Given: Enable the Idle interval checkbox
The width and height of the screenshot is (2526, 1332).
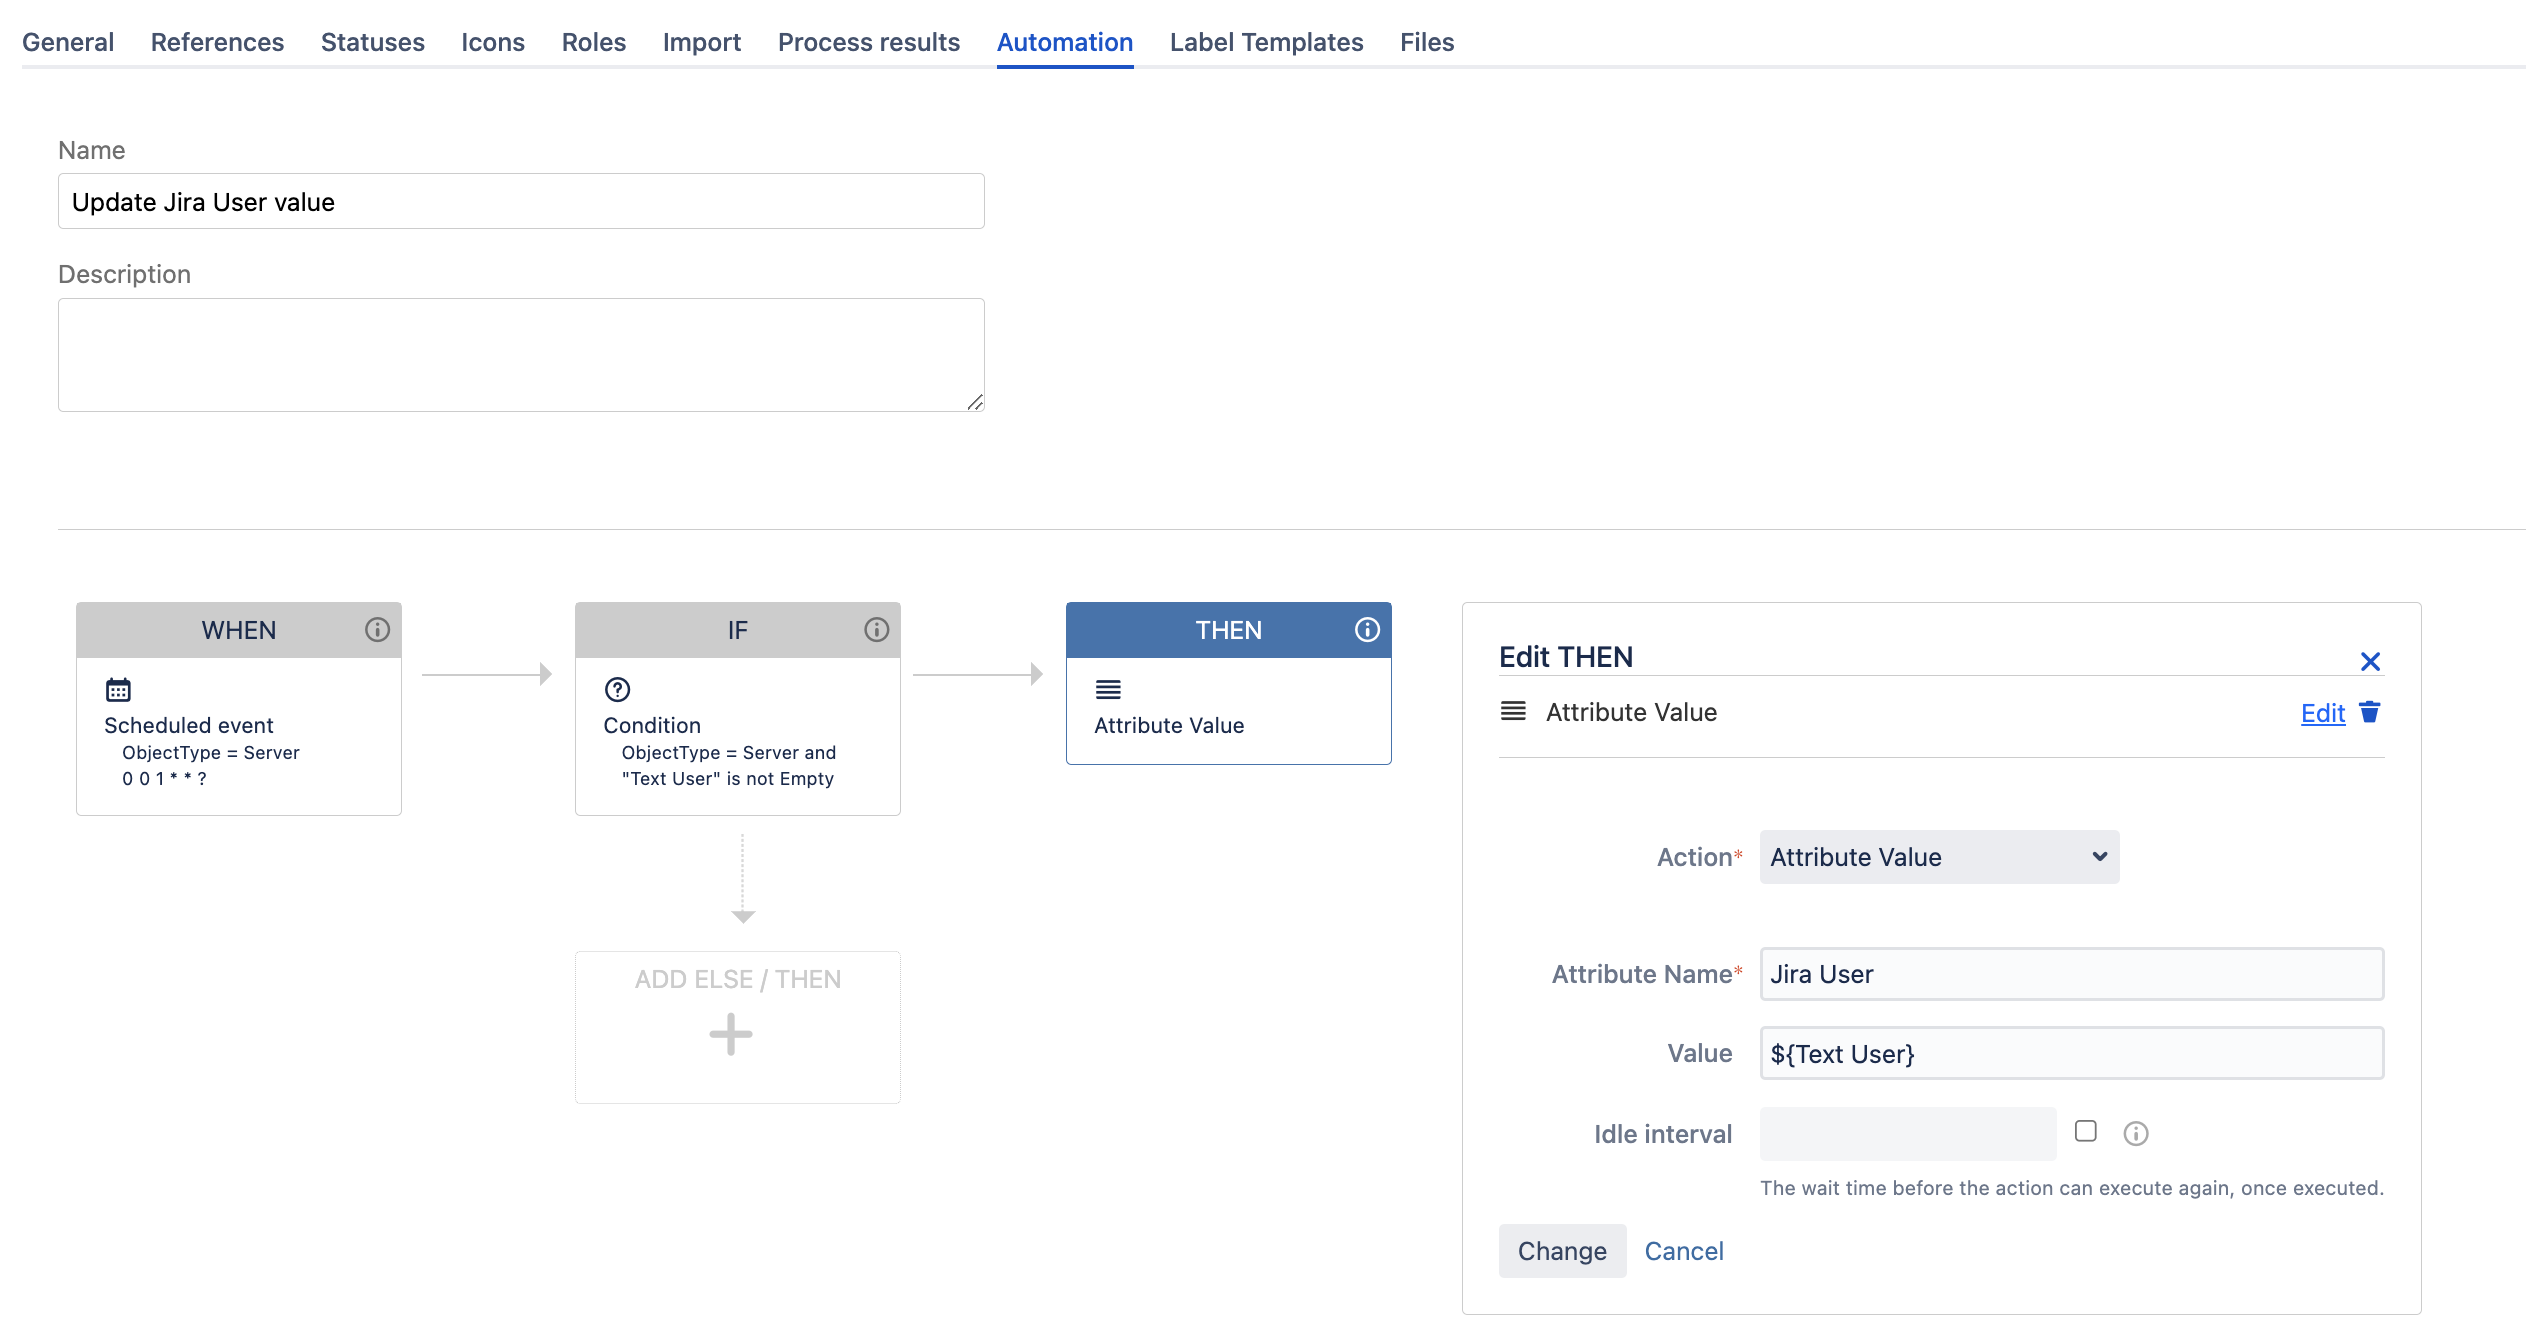Looking at the screenshot, I should pos(2085,1131).
